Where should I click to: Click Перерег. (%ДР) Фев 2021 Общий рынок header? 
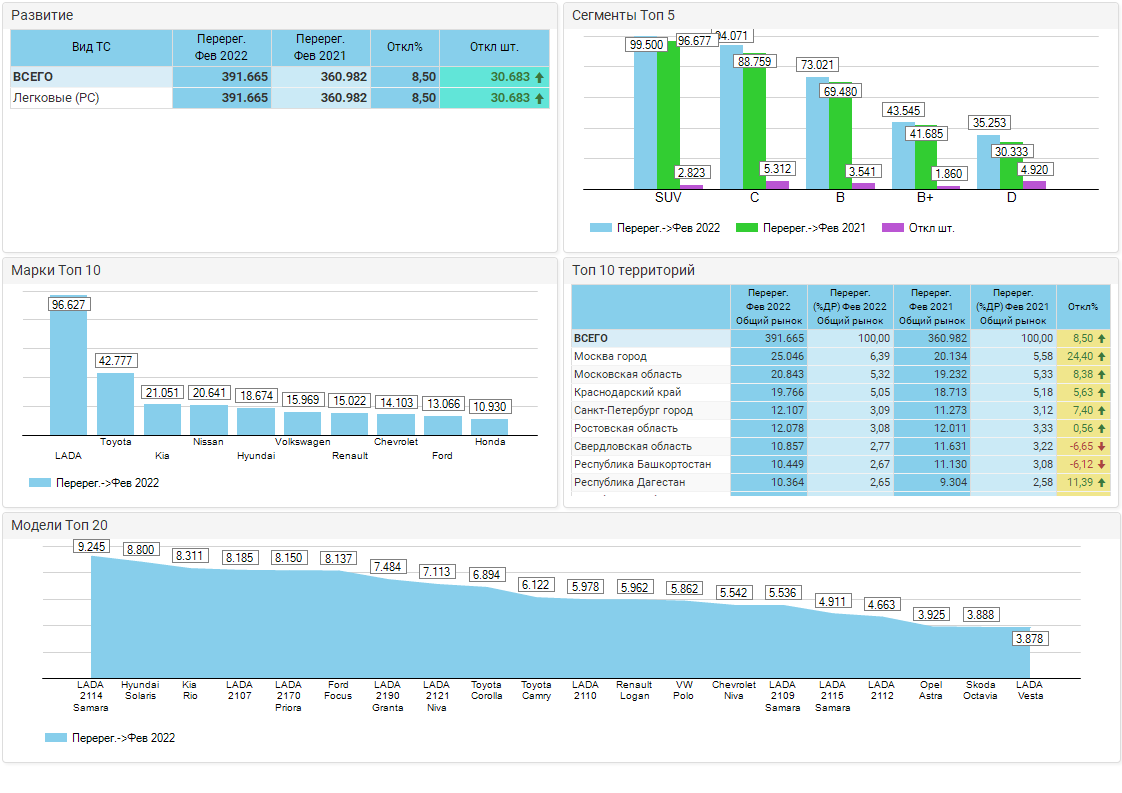click(1013, 306)
